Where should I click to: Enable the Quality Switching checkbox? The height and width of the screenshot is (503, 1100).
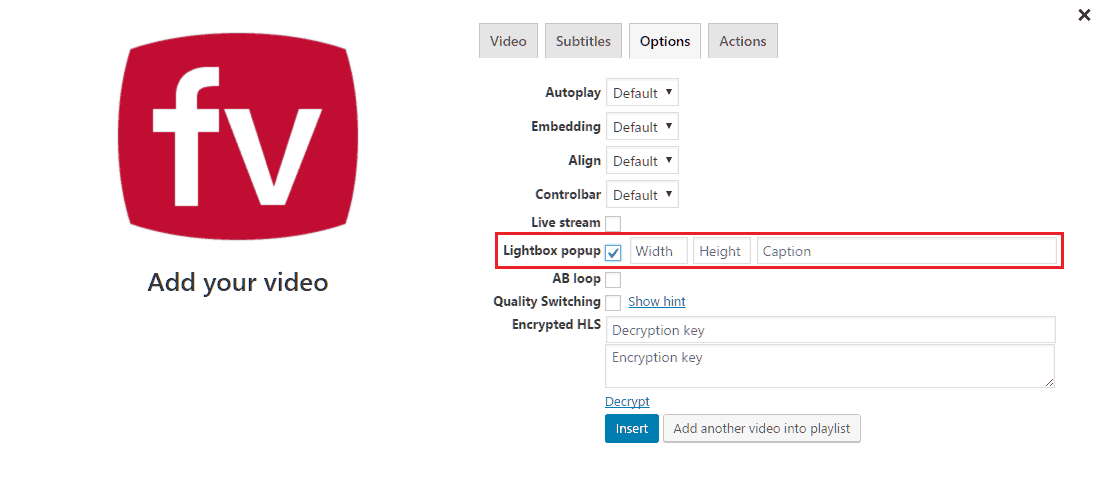[613, 302]
